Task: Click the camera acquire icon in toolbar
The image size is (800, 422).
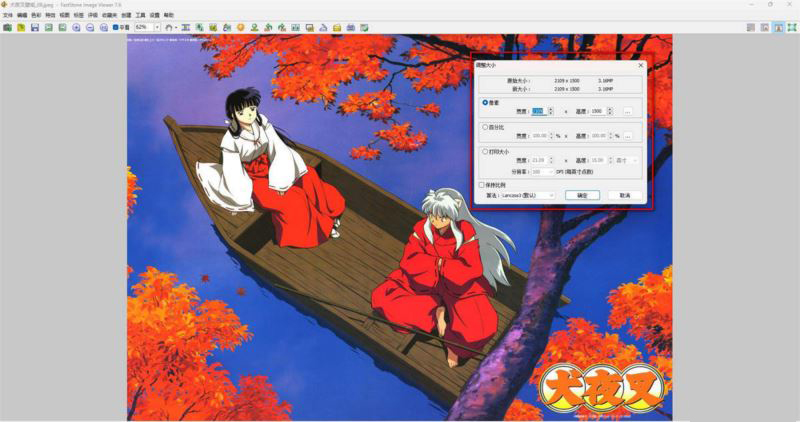Action: 7,28
